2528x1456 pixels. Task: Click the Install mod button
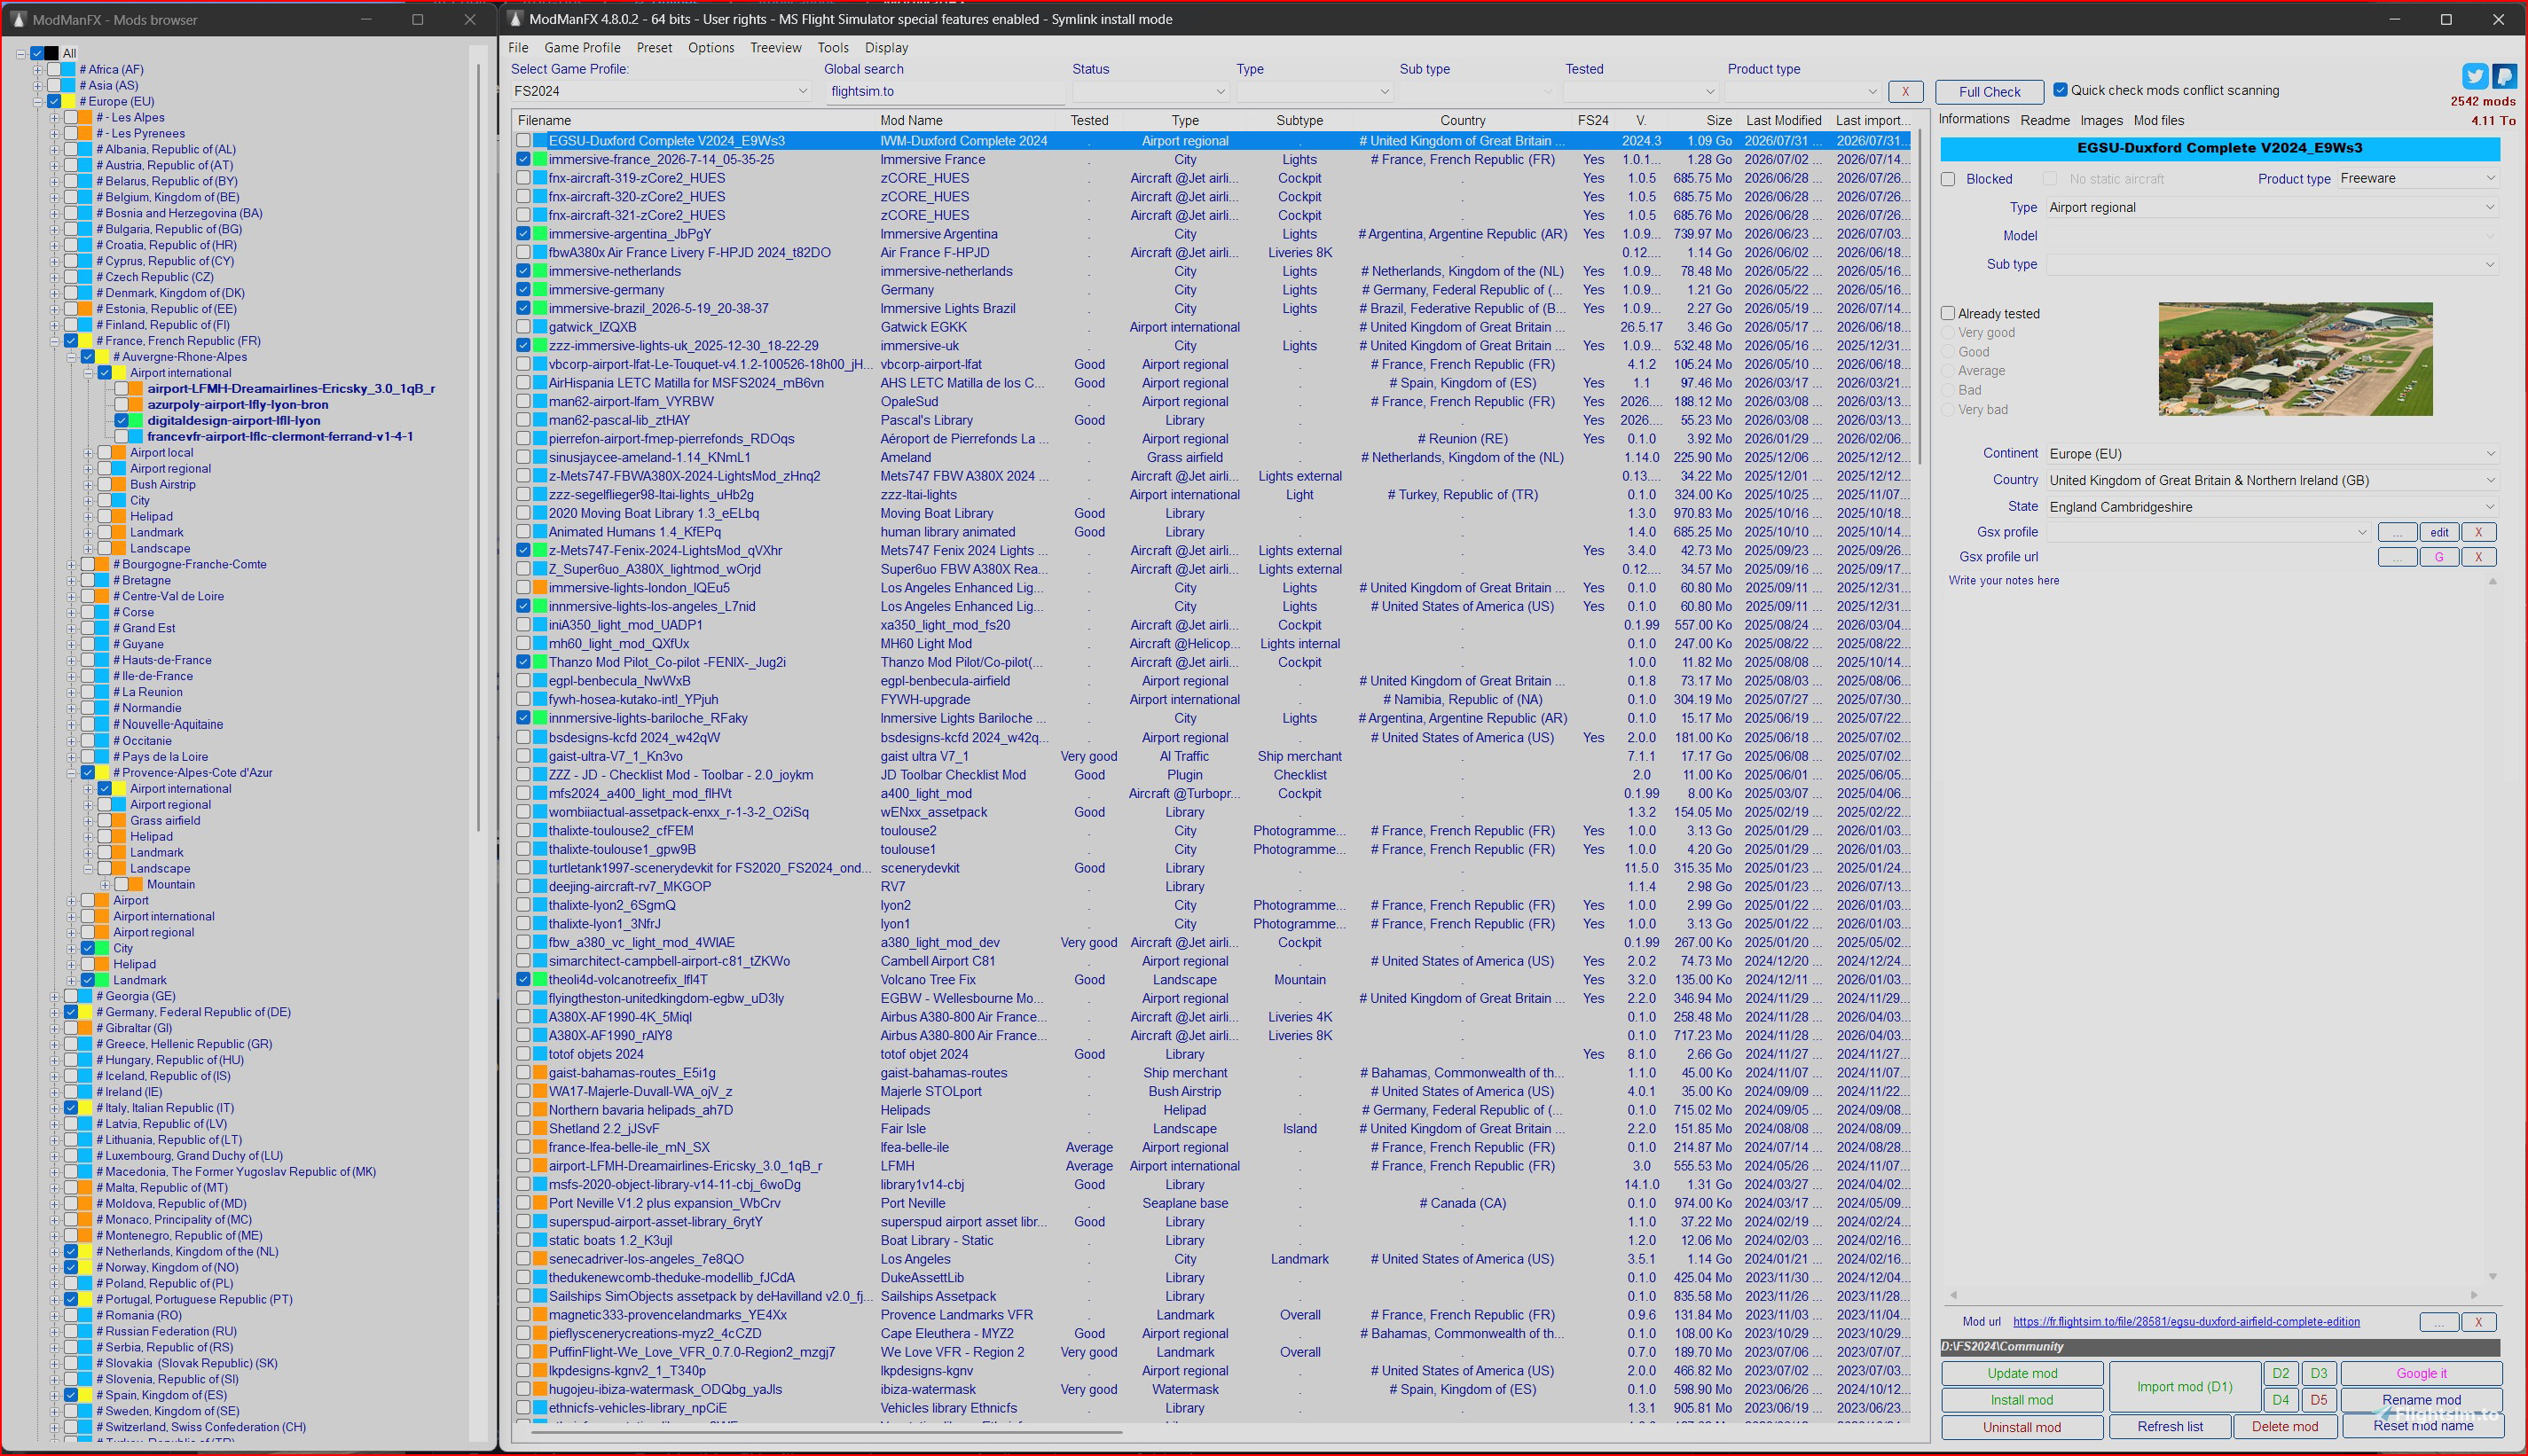pos(2022,1400)
